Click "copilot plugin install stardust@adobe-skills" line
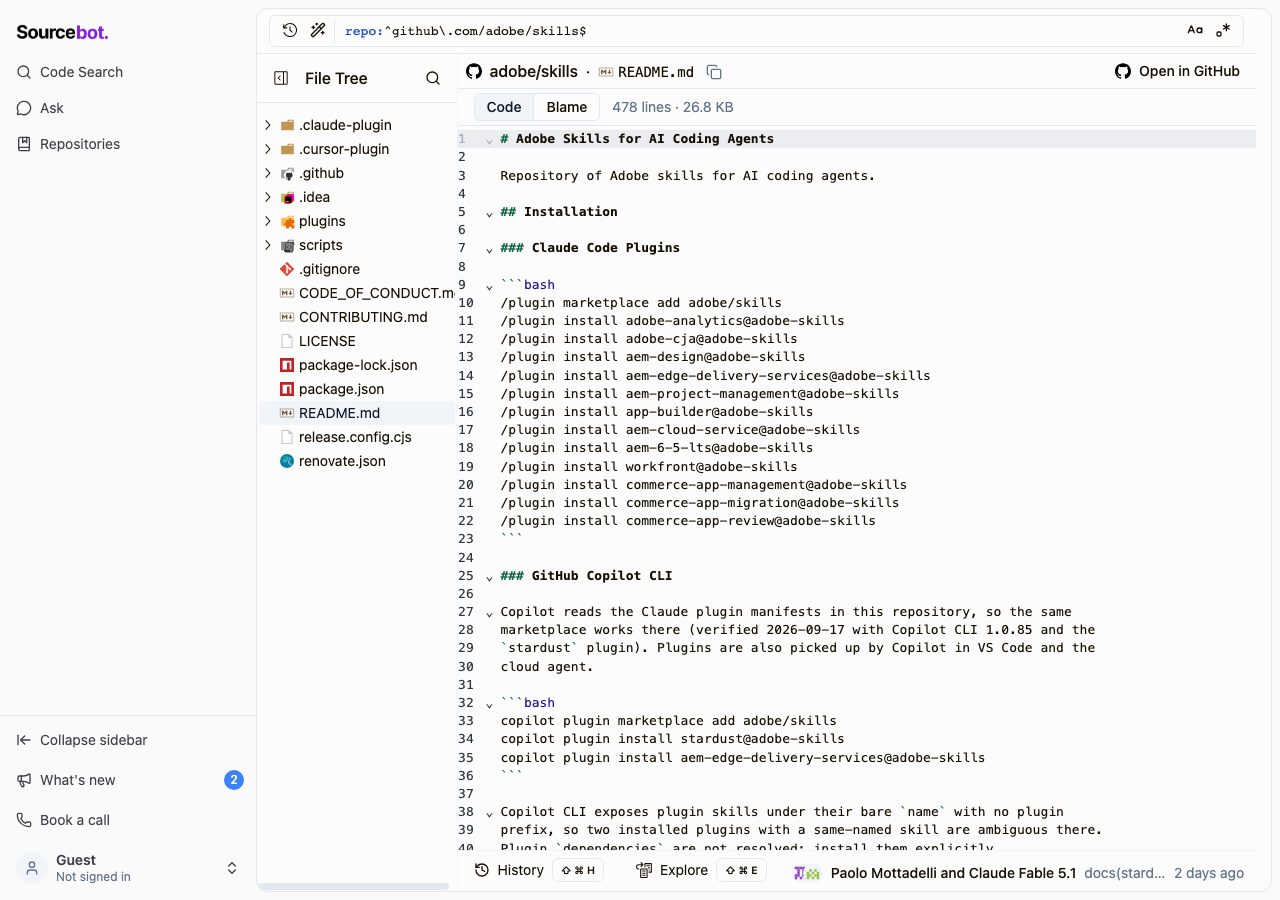The width and height of the screenshot is (1280, 900). tap(672, 739)
